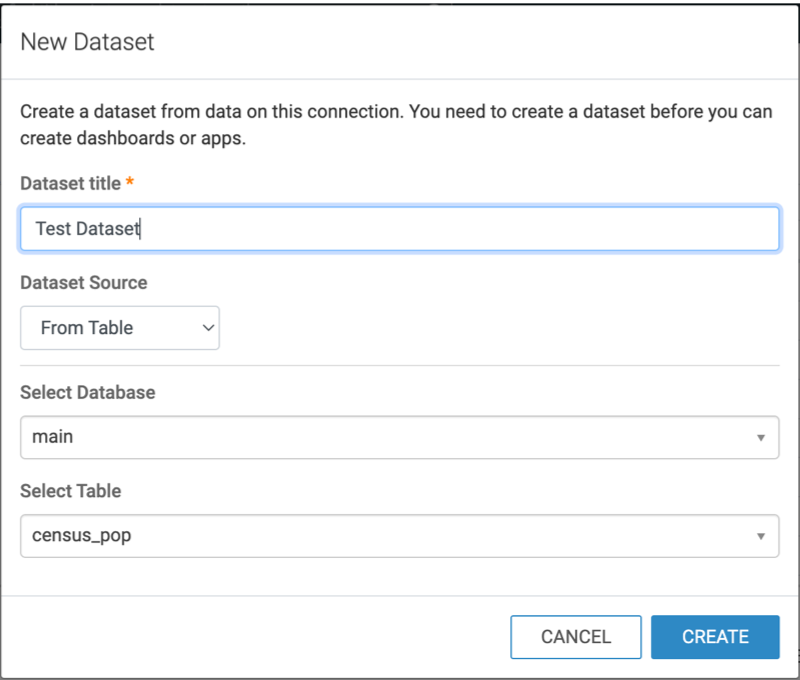Place cursor after "Test Dataset" text
This screenshot has height=680, width=800.
point(142,229)
